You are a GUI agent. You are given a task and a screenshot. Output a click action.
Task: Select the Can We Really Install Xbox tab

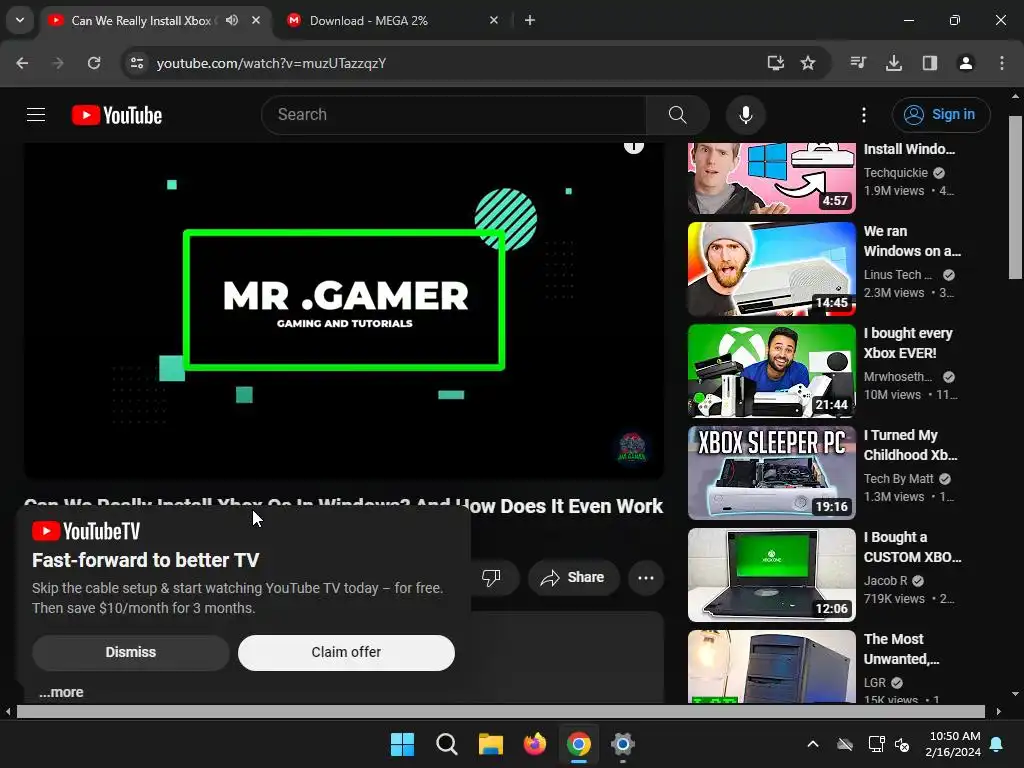click(x=140, y=20)
